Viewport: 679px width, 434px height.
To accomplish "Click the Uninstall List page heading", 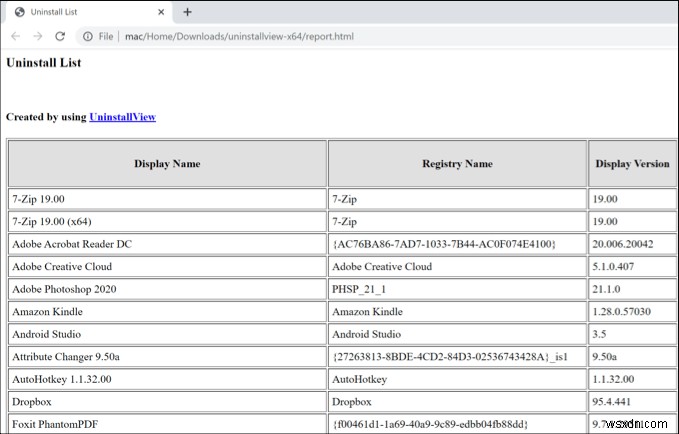I will point(44,63).
